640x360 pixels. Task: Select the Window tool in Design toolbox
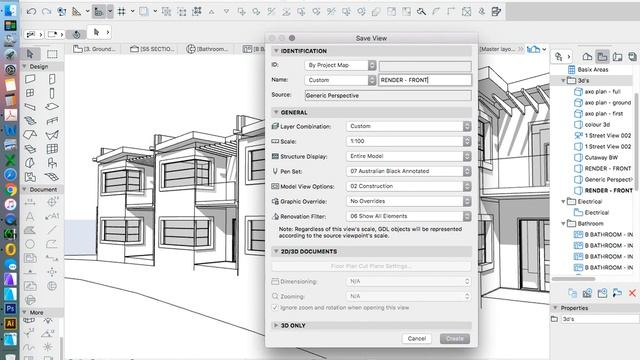tap(30, 93)
